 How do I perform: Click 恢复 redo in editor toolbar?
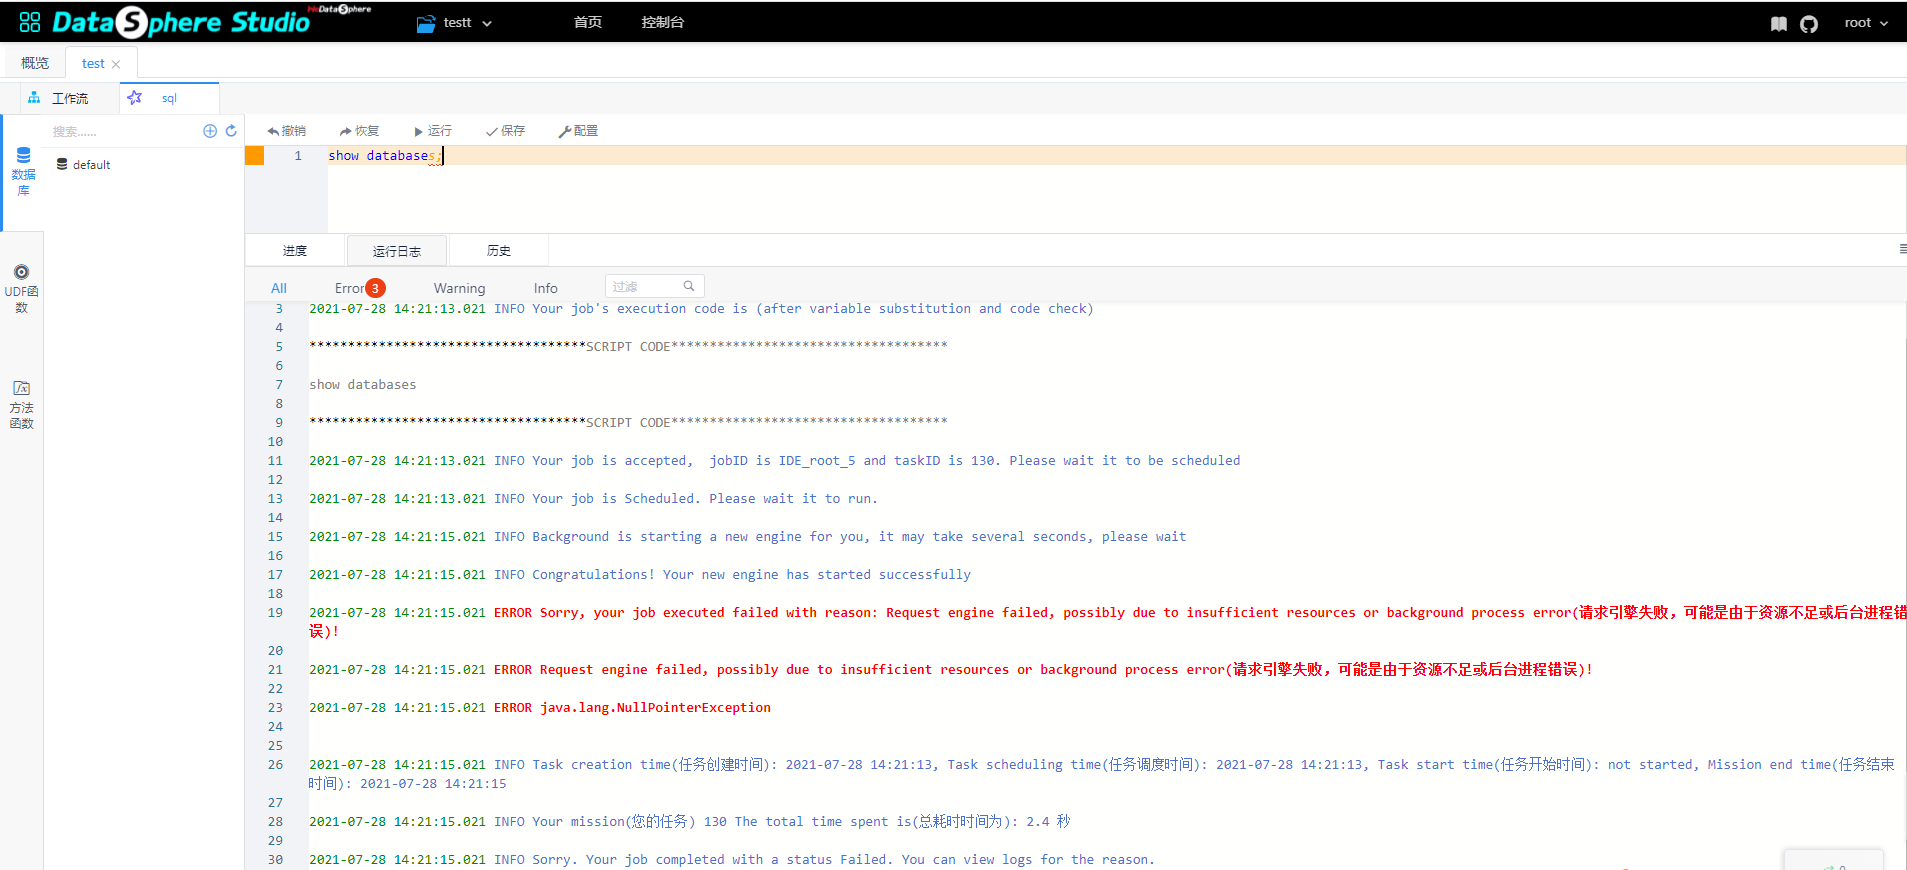pos(360,131)
